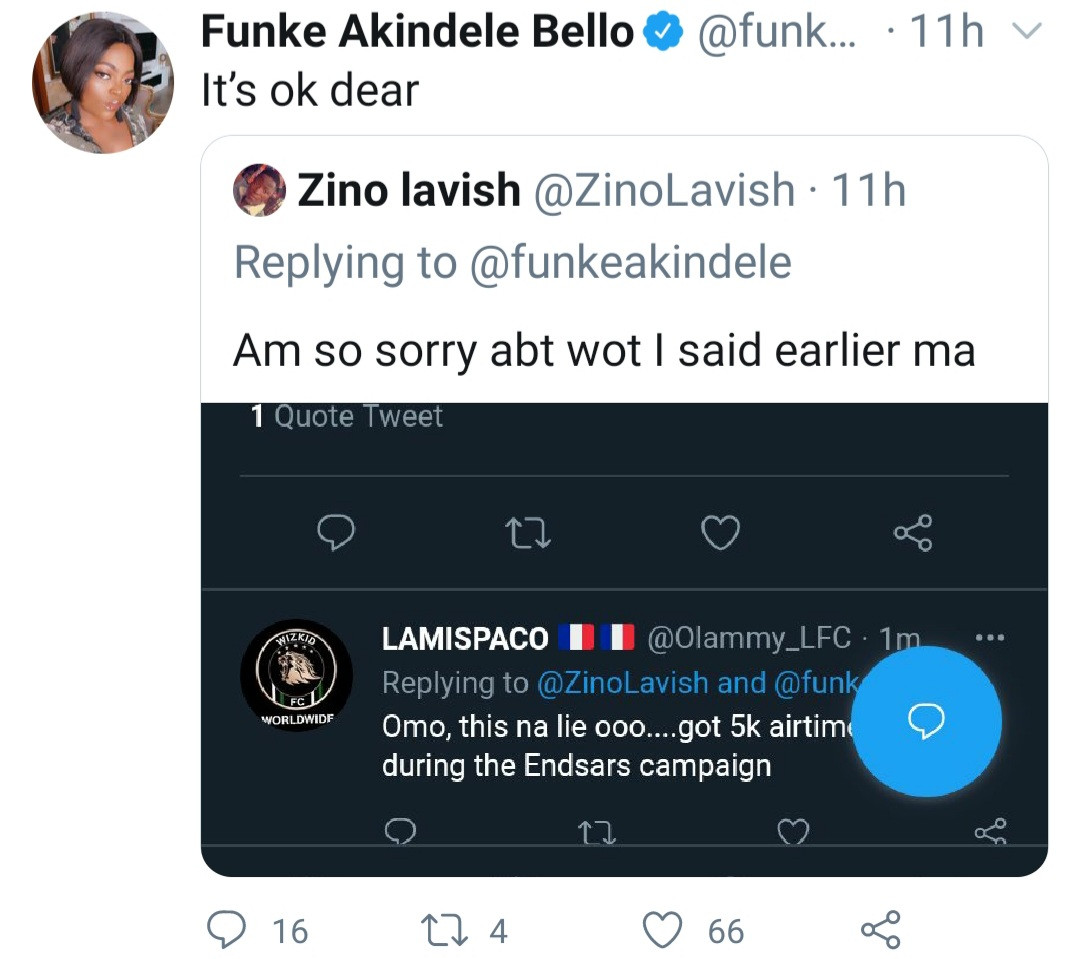
Task: Retweet icon under 1 Quote Tweet
Action: click(x=529, y=535)
